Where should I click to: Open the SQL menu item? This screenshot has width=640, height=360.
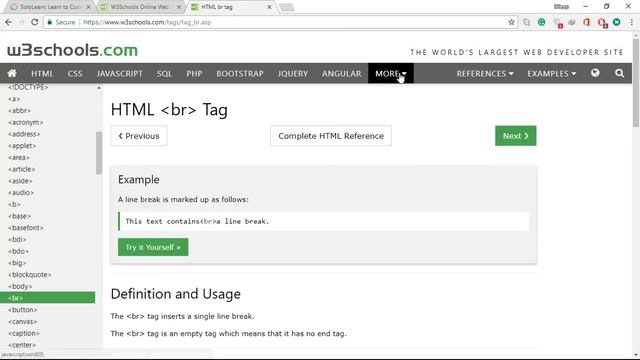click(164, 73)
